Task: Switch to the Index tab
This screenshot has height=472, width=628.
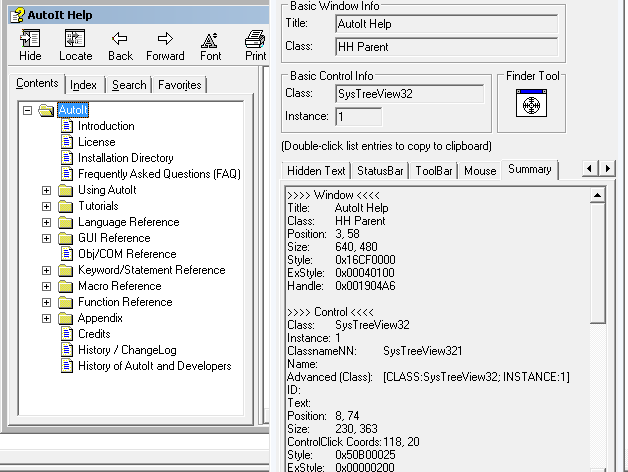Action: coord(84,85)
